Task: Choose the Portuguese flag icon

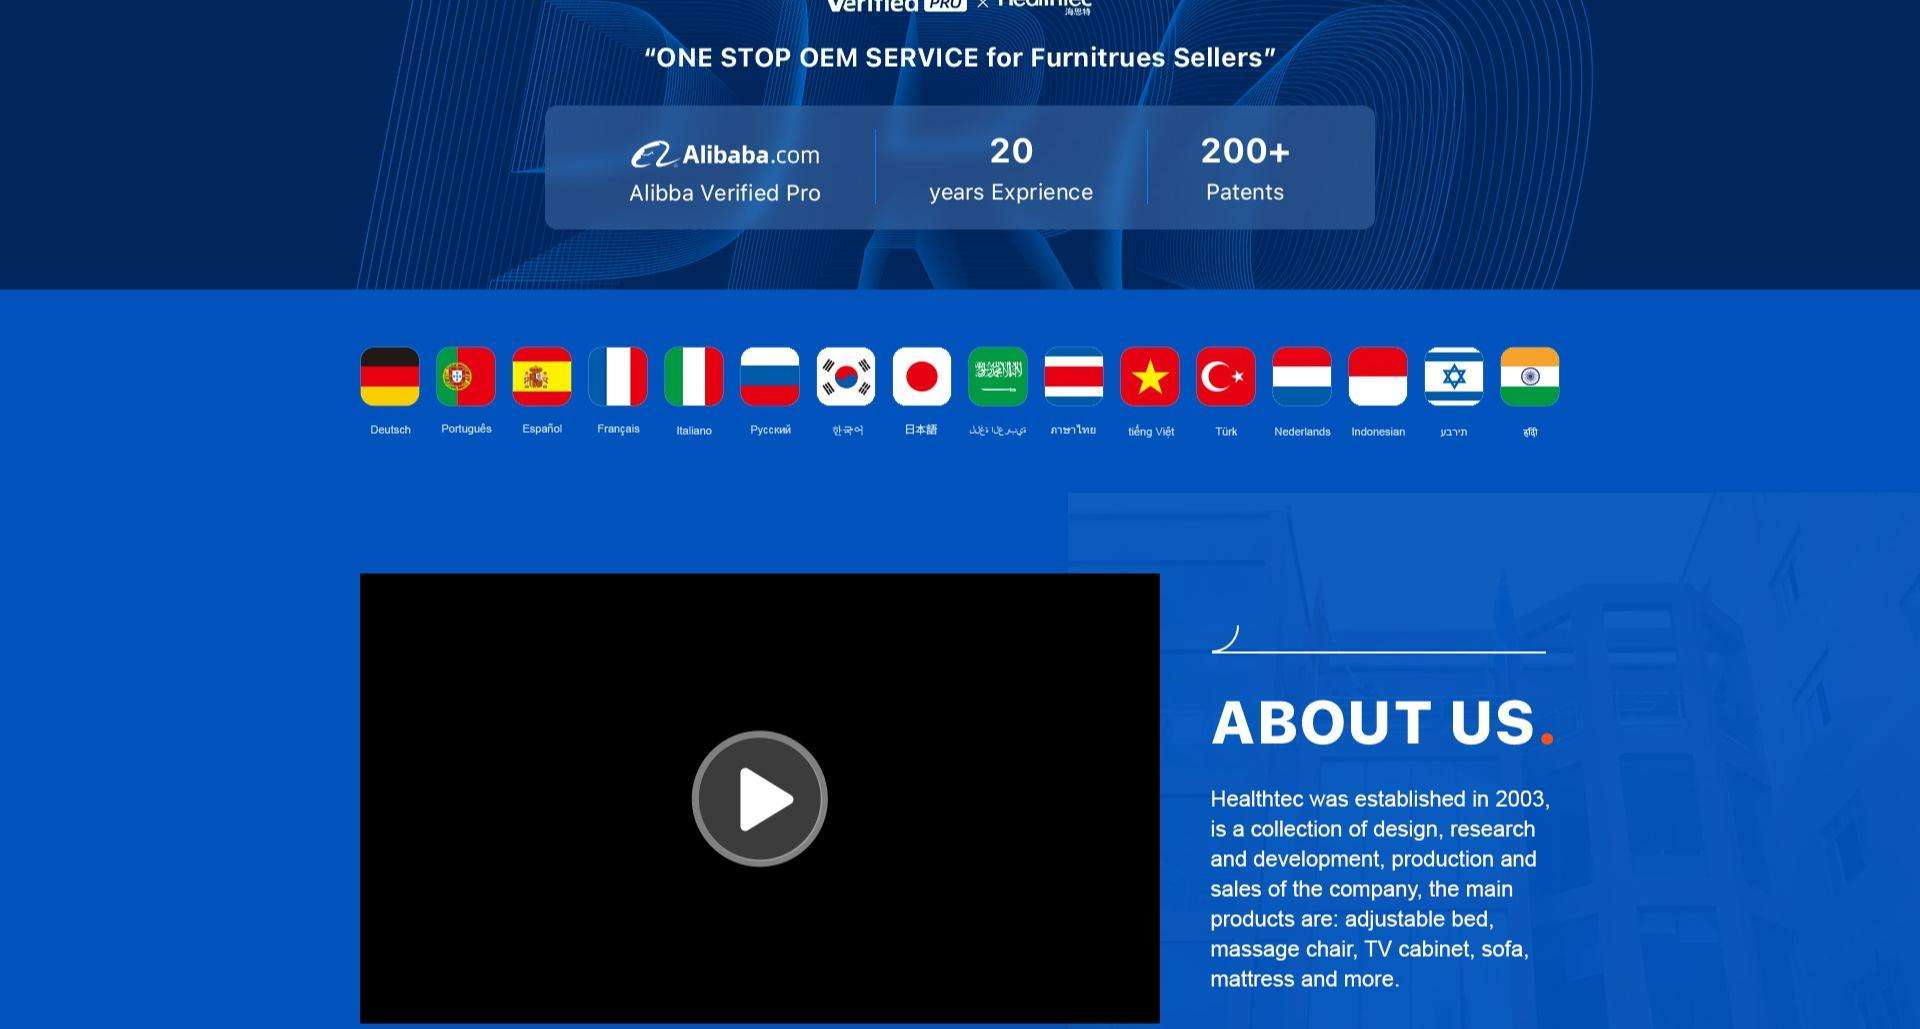Action: pos(466,377)
